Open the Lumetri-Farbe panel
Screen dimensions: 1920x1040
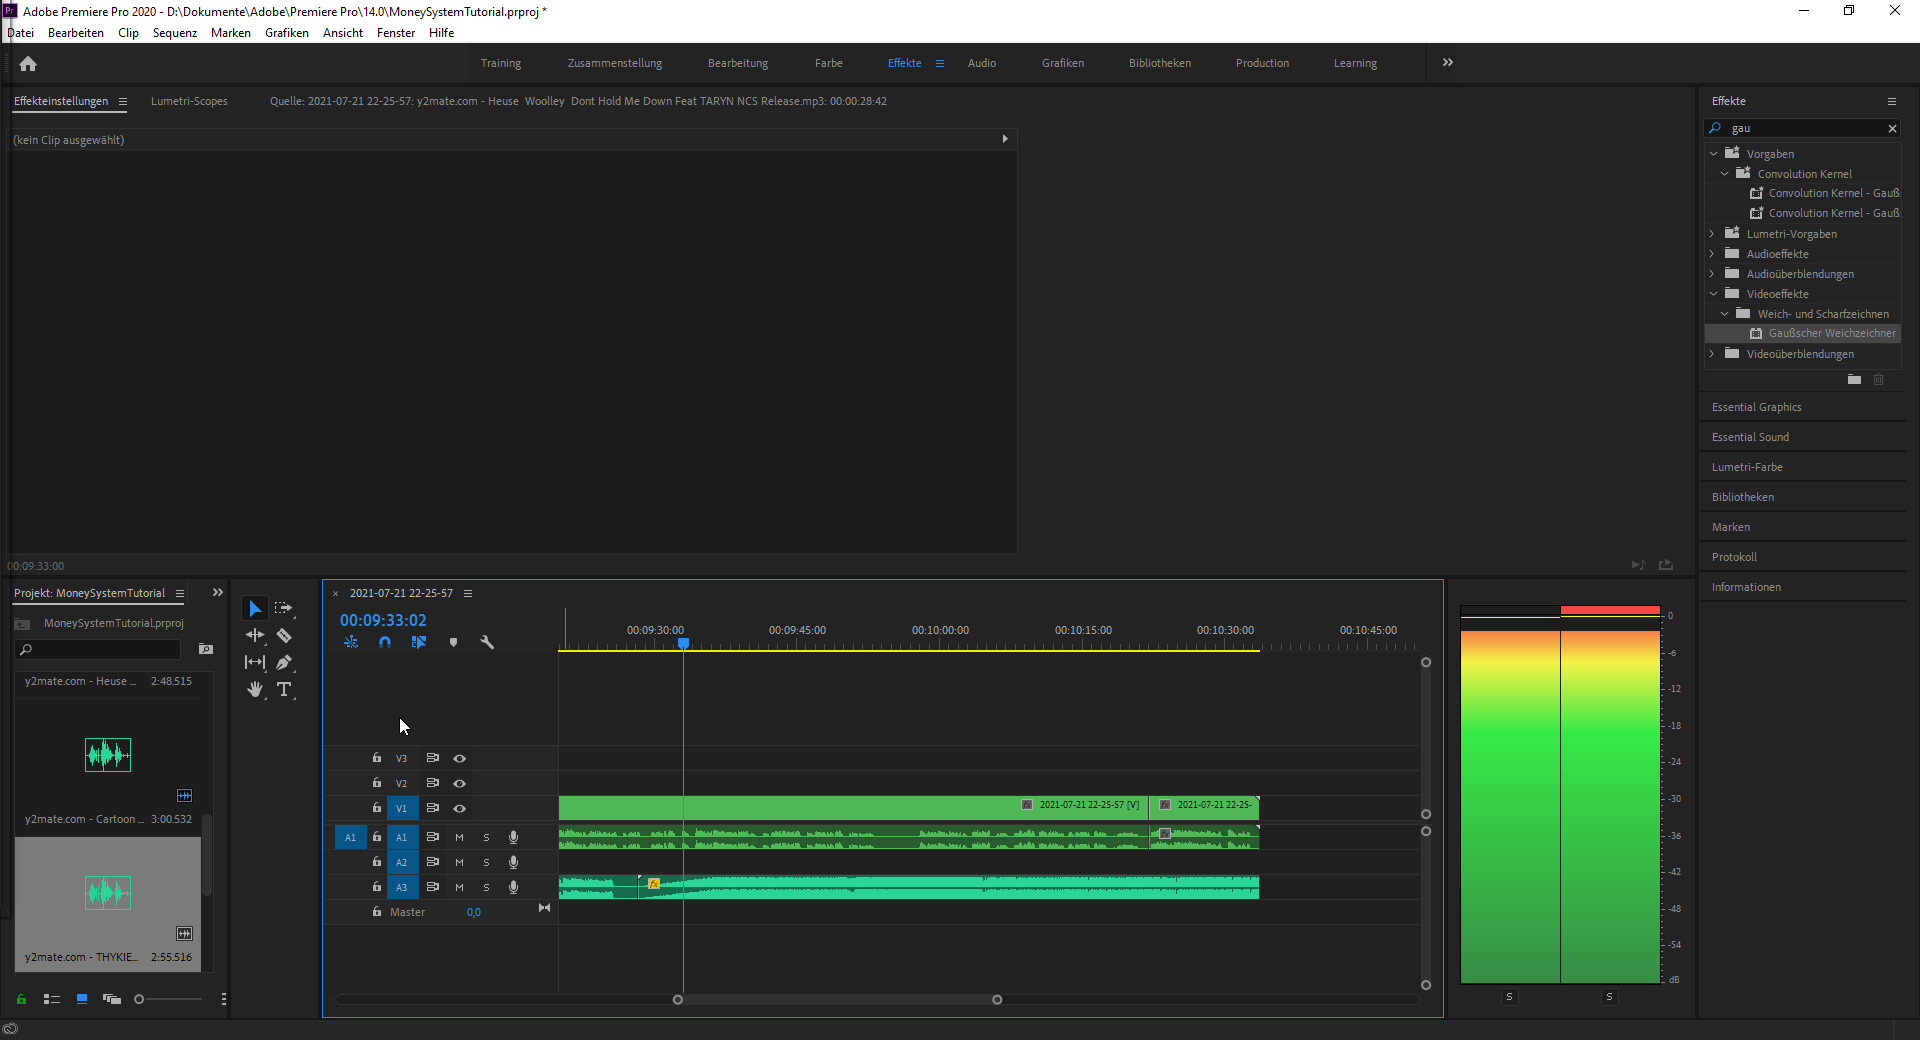1746,467
